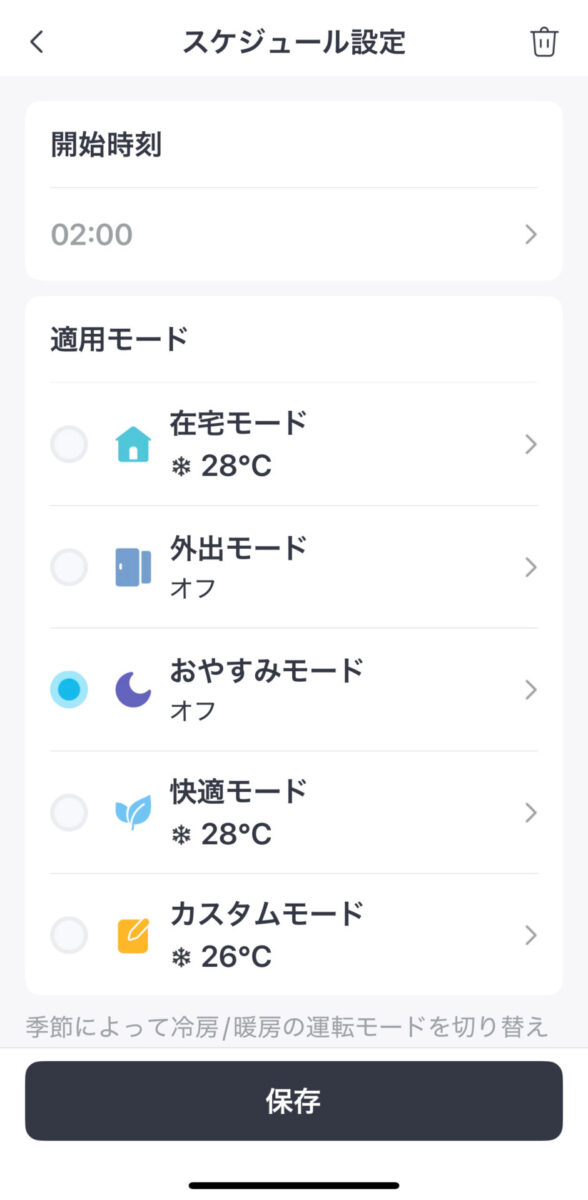The width and height of the screenshot is (588, 1200).
Task: Tap the blue door icon for 外出モード
Action: tap(133, 567)
